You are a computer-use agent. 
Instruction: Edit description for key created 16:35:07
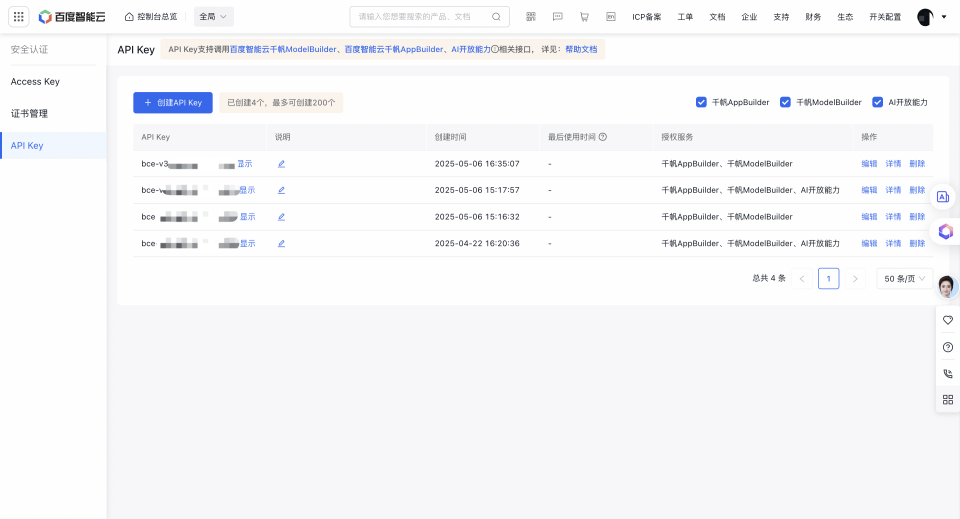point(282,163)
